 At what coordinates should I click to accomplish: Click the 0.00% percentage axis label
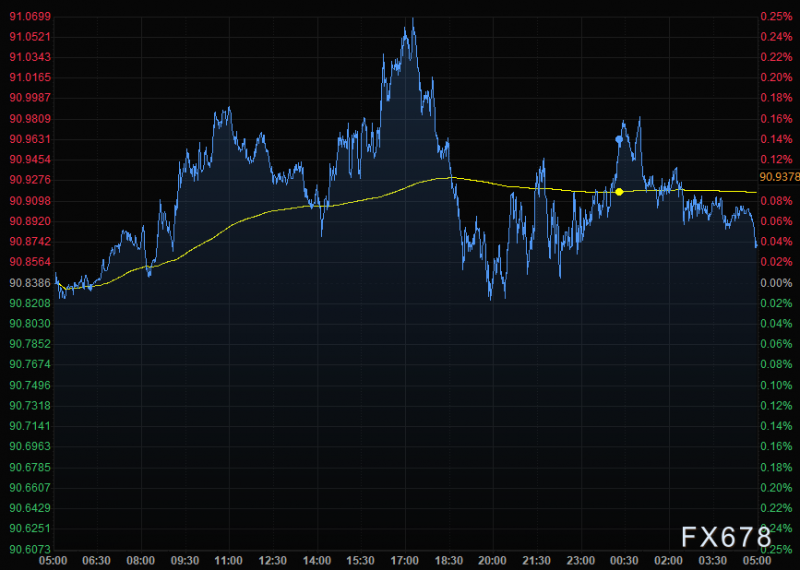point(776,283)
